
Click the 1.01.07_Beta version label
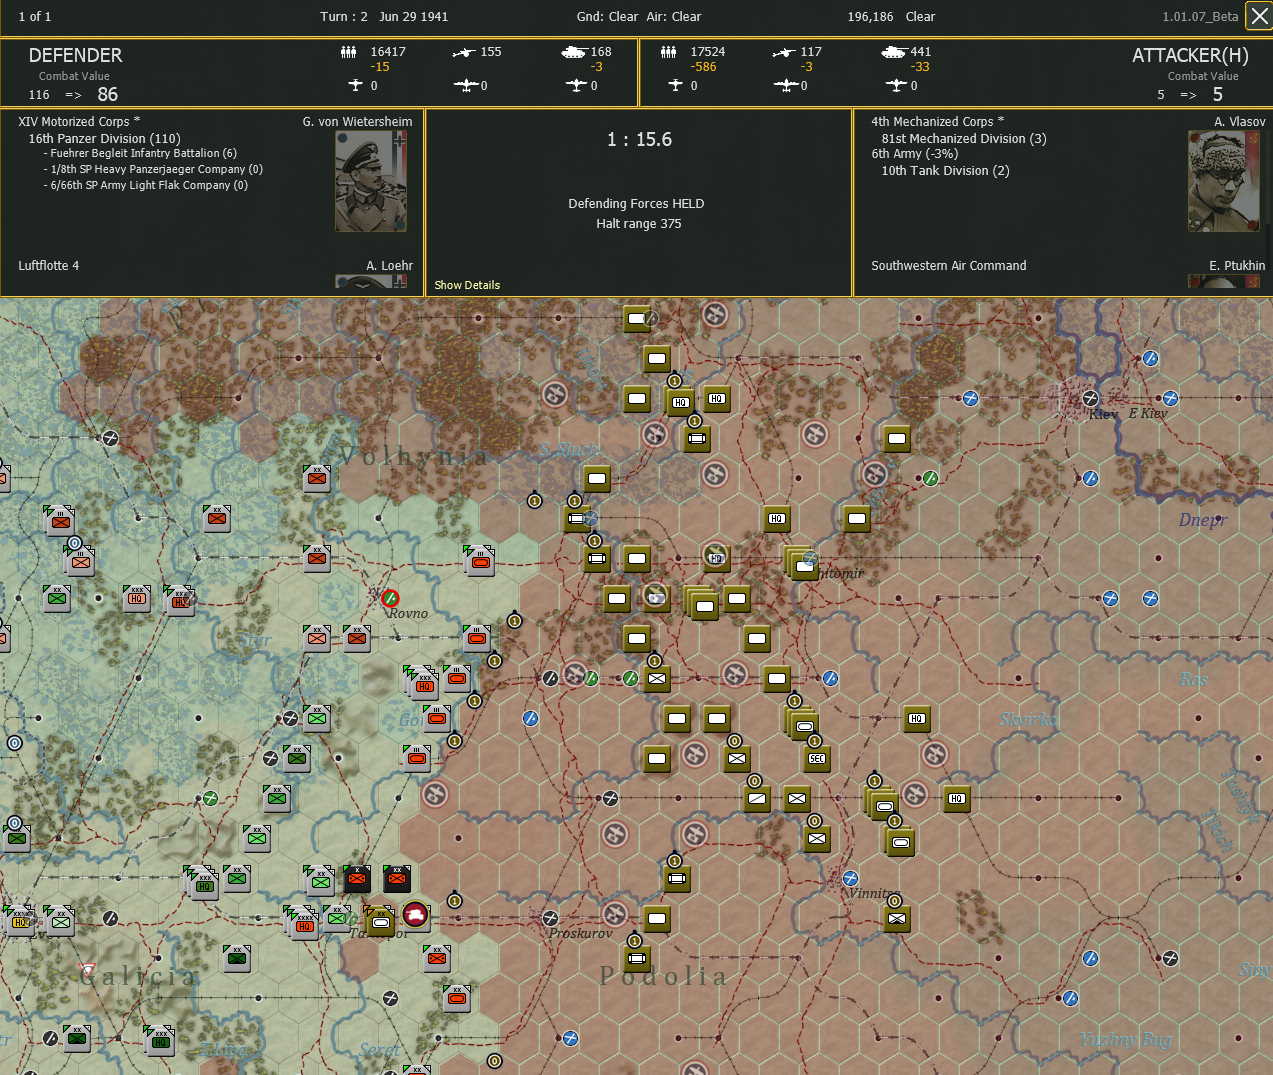coord(1200,17)
